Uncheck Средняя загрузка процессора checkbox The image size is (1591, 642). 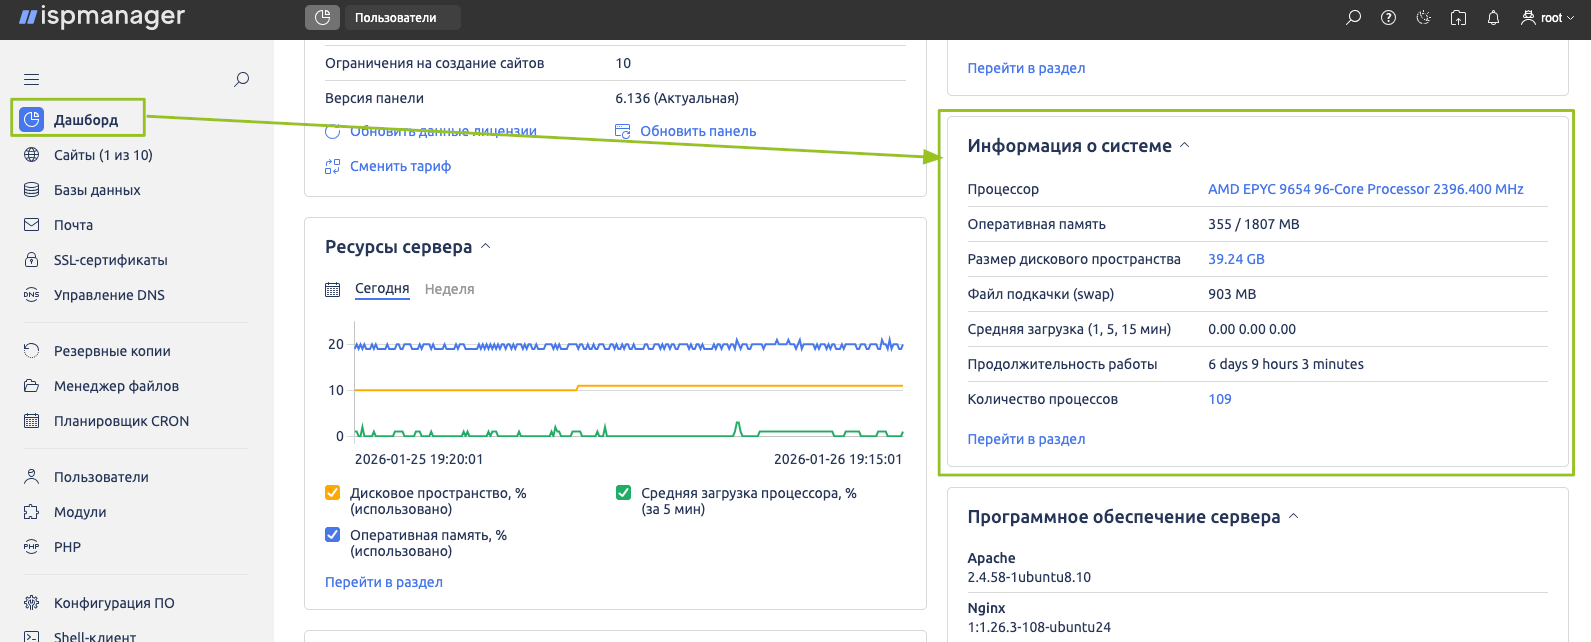624,493
